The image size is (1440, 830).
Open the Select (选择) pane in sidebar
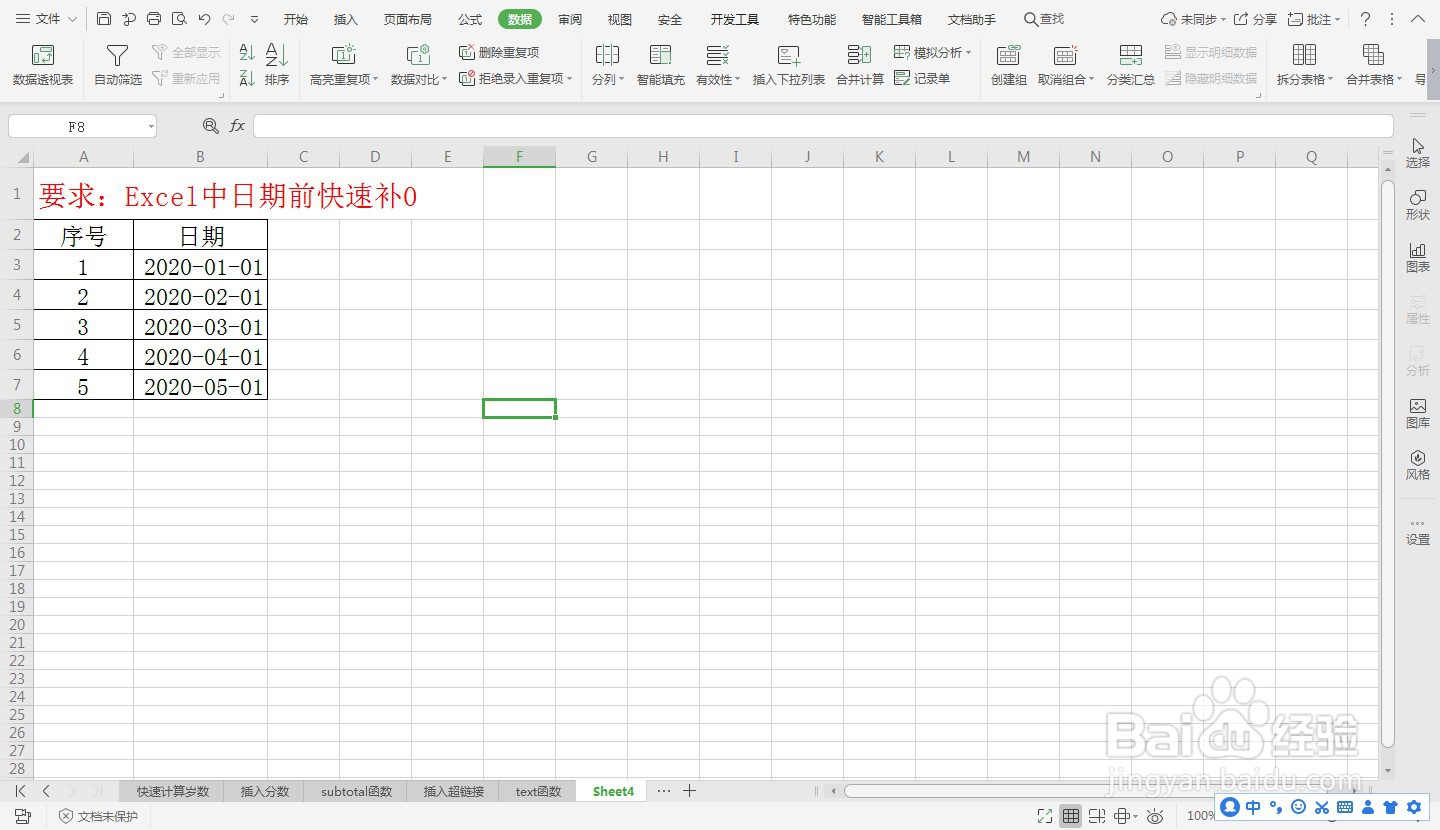(x=1418, y=153)
